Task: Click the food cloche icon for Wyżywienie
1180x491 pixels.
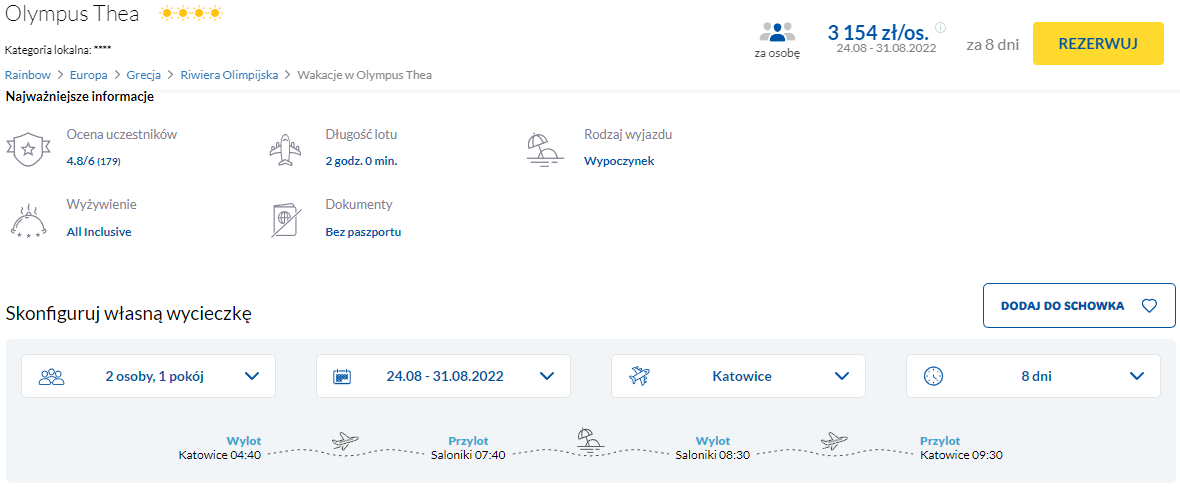Action: (30, 219)
